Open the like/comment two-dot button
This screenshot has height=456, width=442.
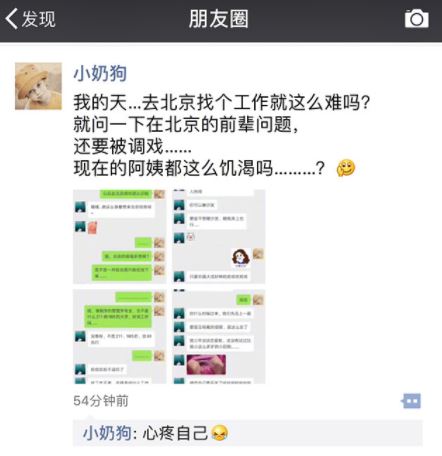pyautogui.click(x=411, y=401)
